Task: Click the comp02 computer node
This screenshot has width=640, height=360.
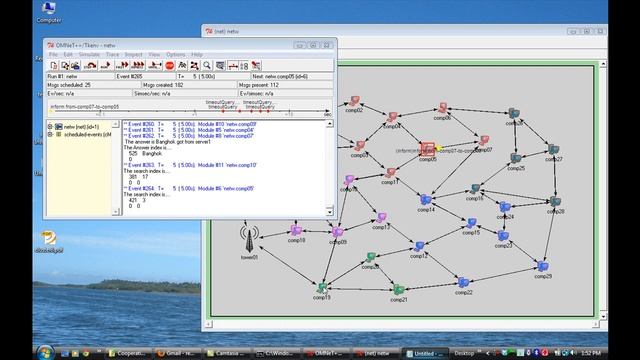Action: [354, 101]
